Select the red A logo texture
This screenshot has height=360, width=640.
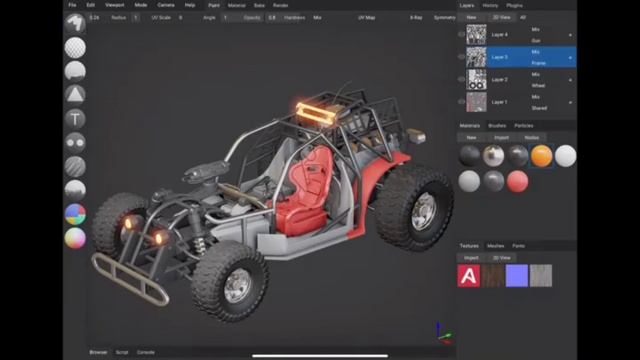click(x=469, y=276)
